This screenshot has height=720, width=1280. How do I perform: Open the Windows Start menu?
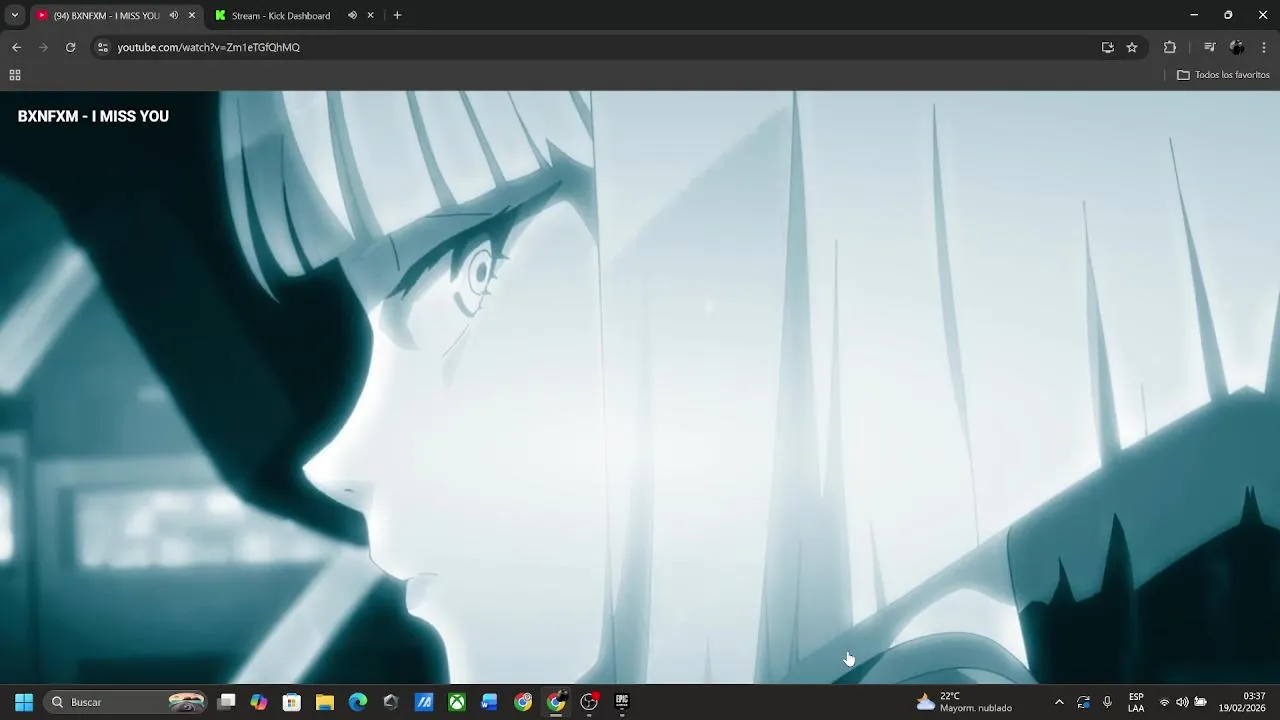(24, 702)
